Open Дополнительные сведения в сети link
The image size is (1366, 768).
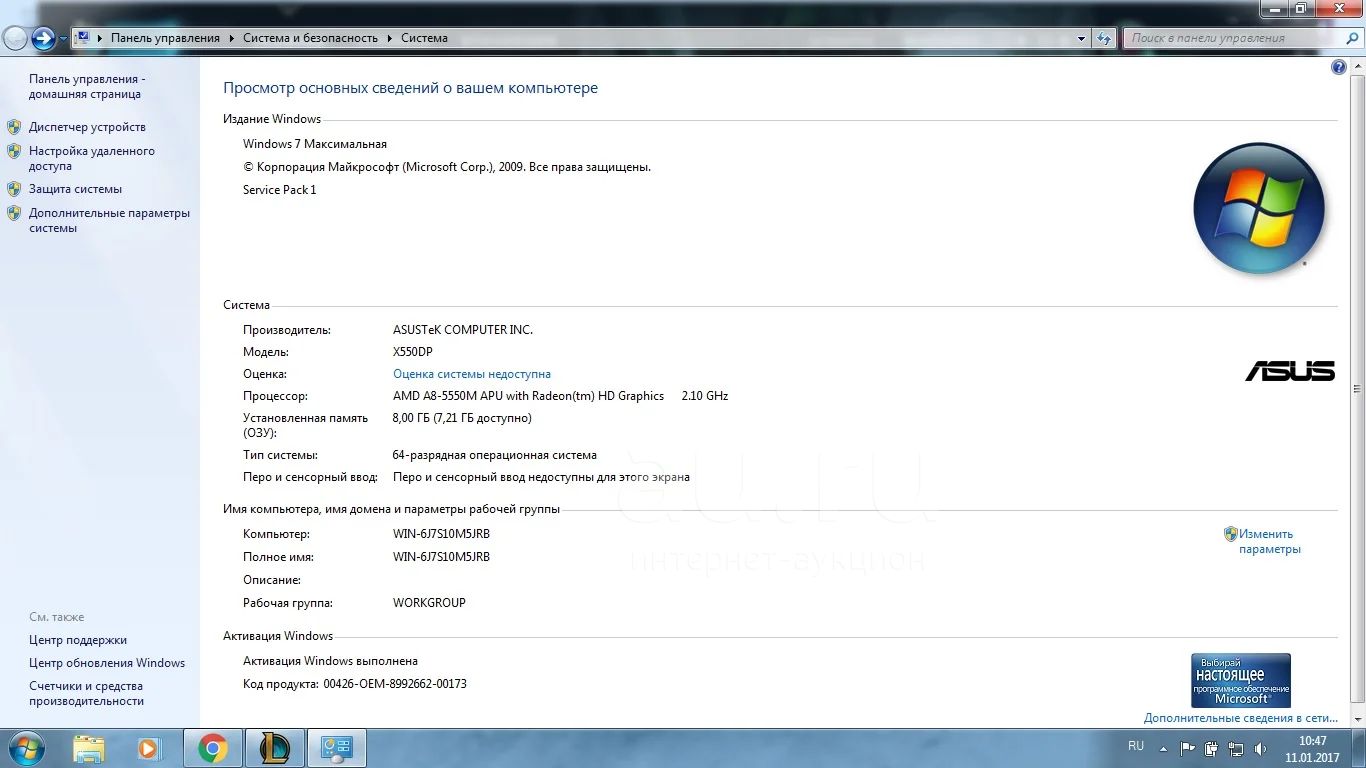[1241, 718]
